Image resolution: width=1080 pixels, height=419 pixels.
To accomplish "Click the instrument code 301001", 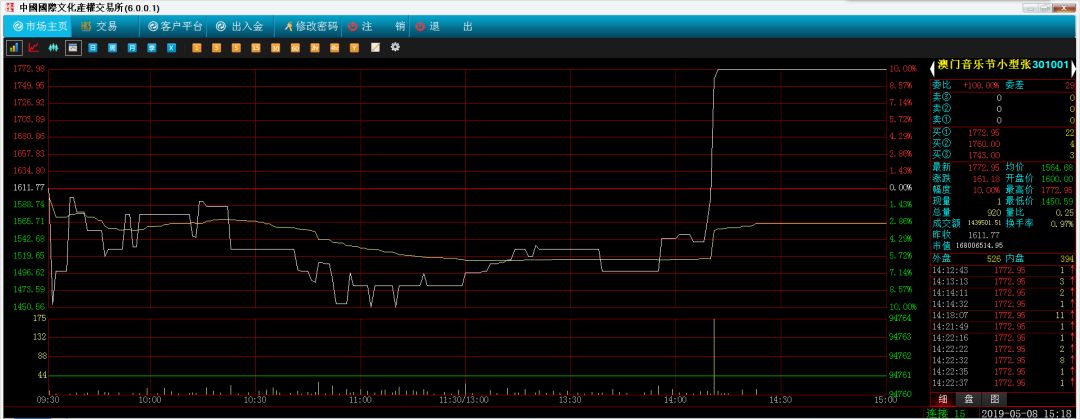I will pos(1050,65).
